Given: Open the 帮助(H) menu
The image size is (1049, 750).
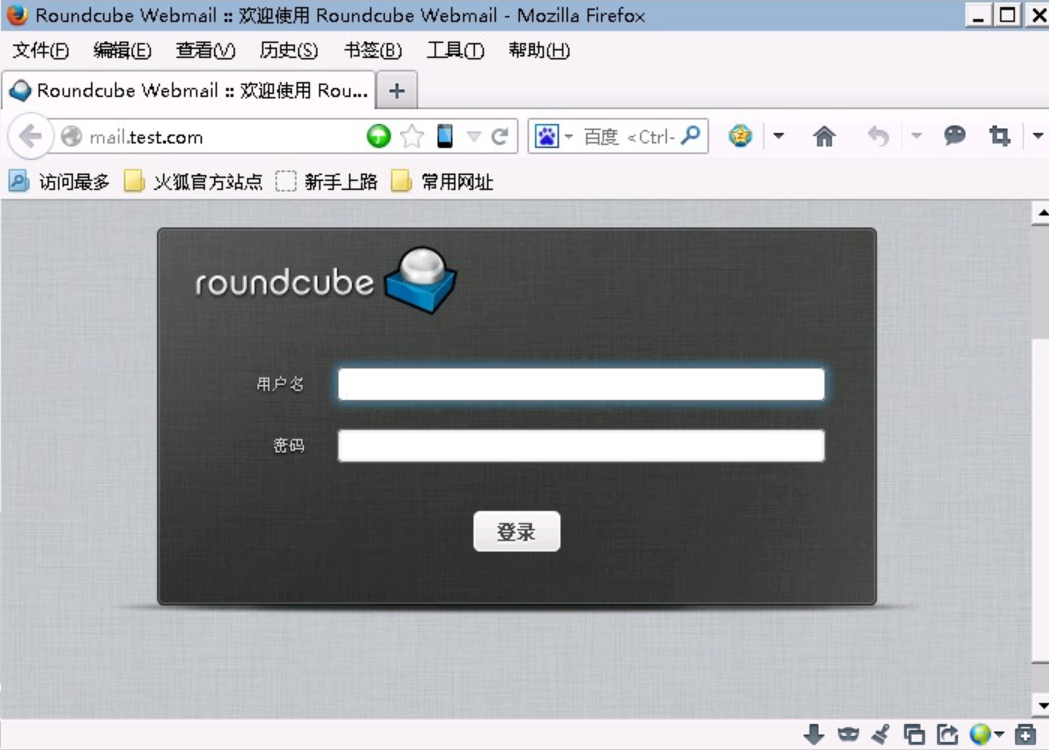Looking at the screenshot, I should pyautogui.click(x=539, y=50).
